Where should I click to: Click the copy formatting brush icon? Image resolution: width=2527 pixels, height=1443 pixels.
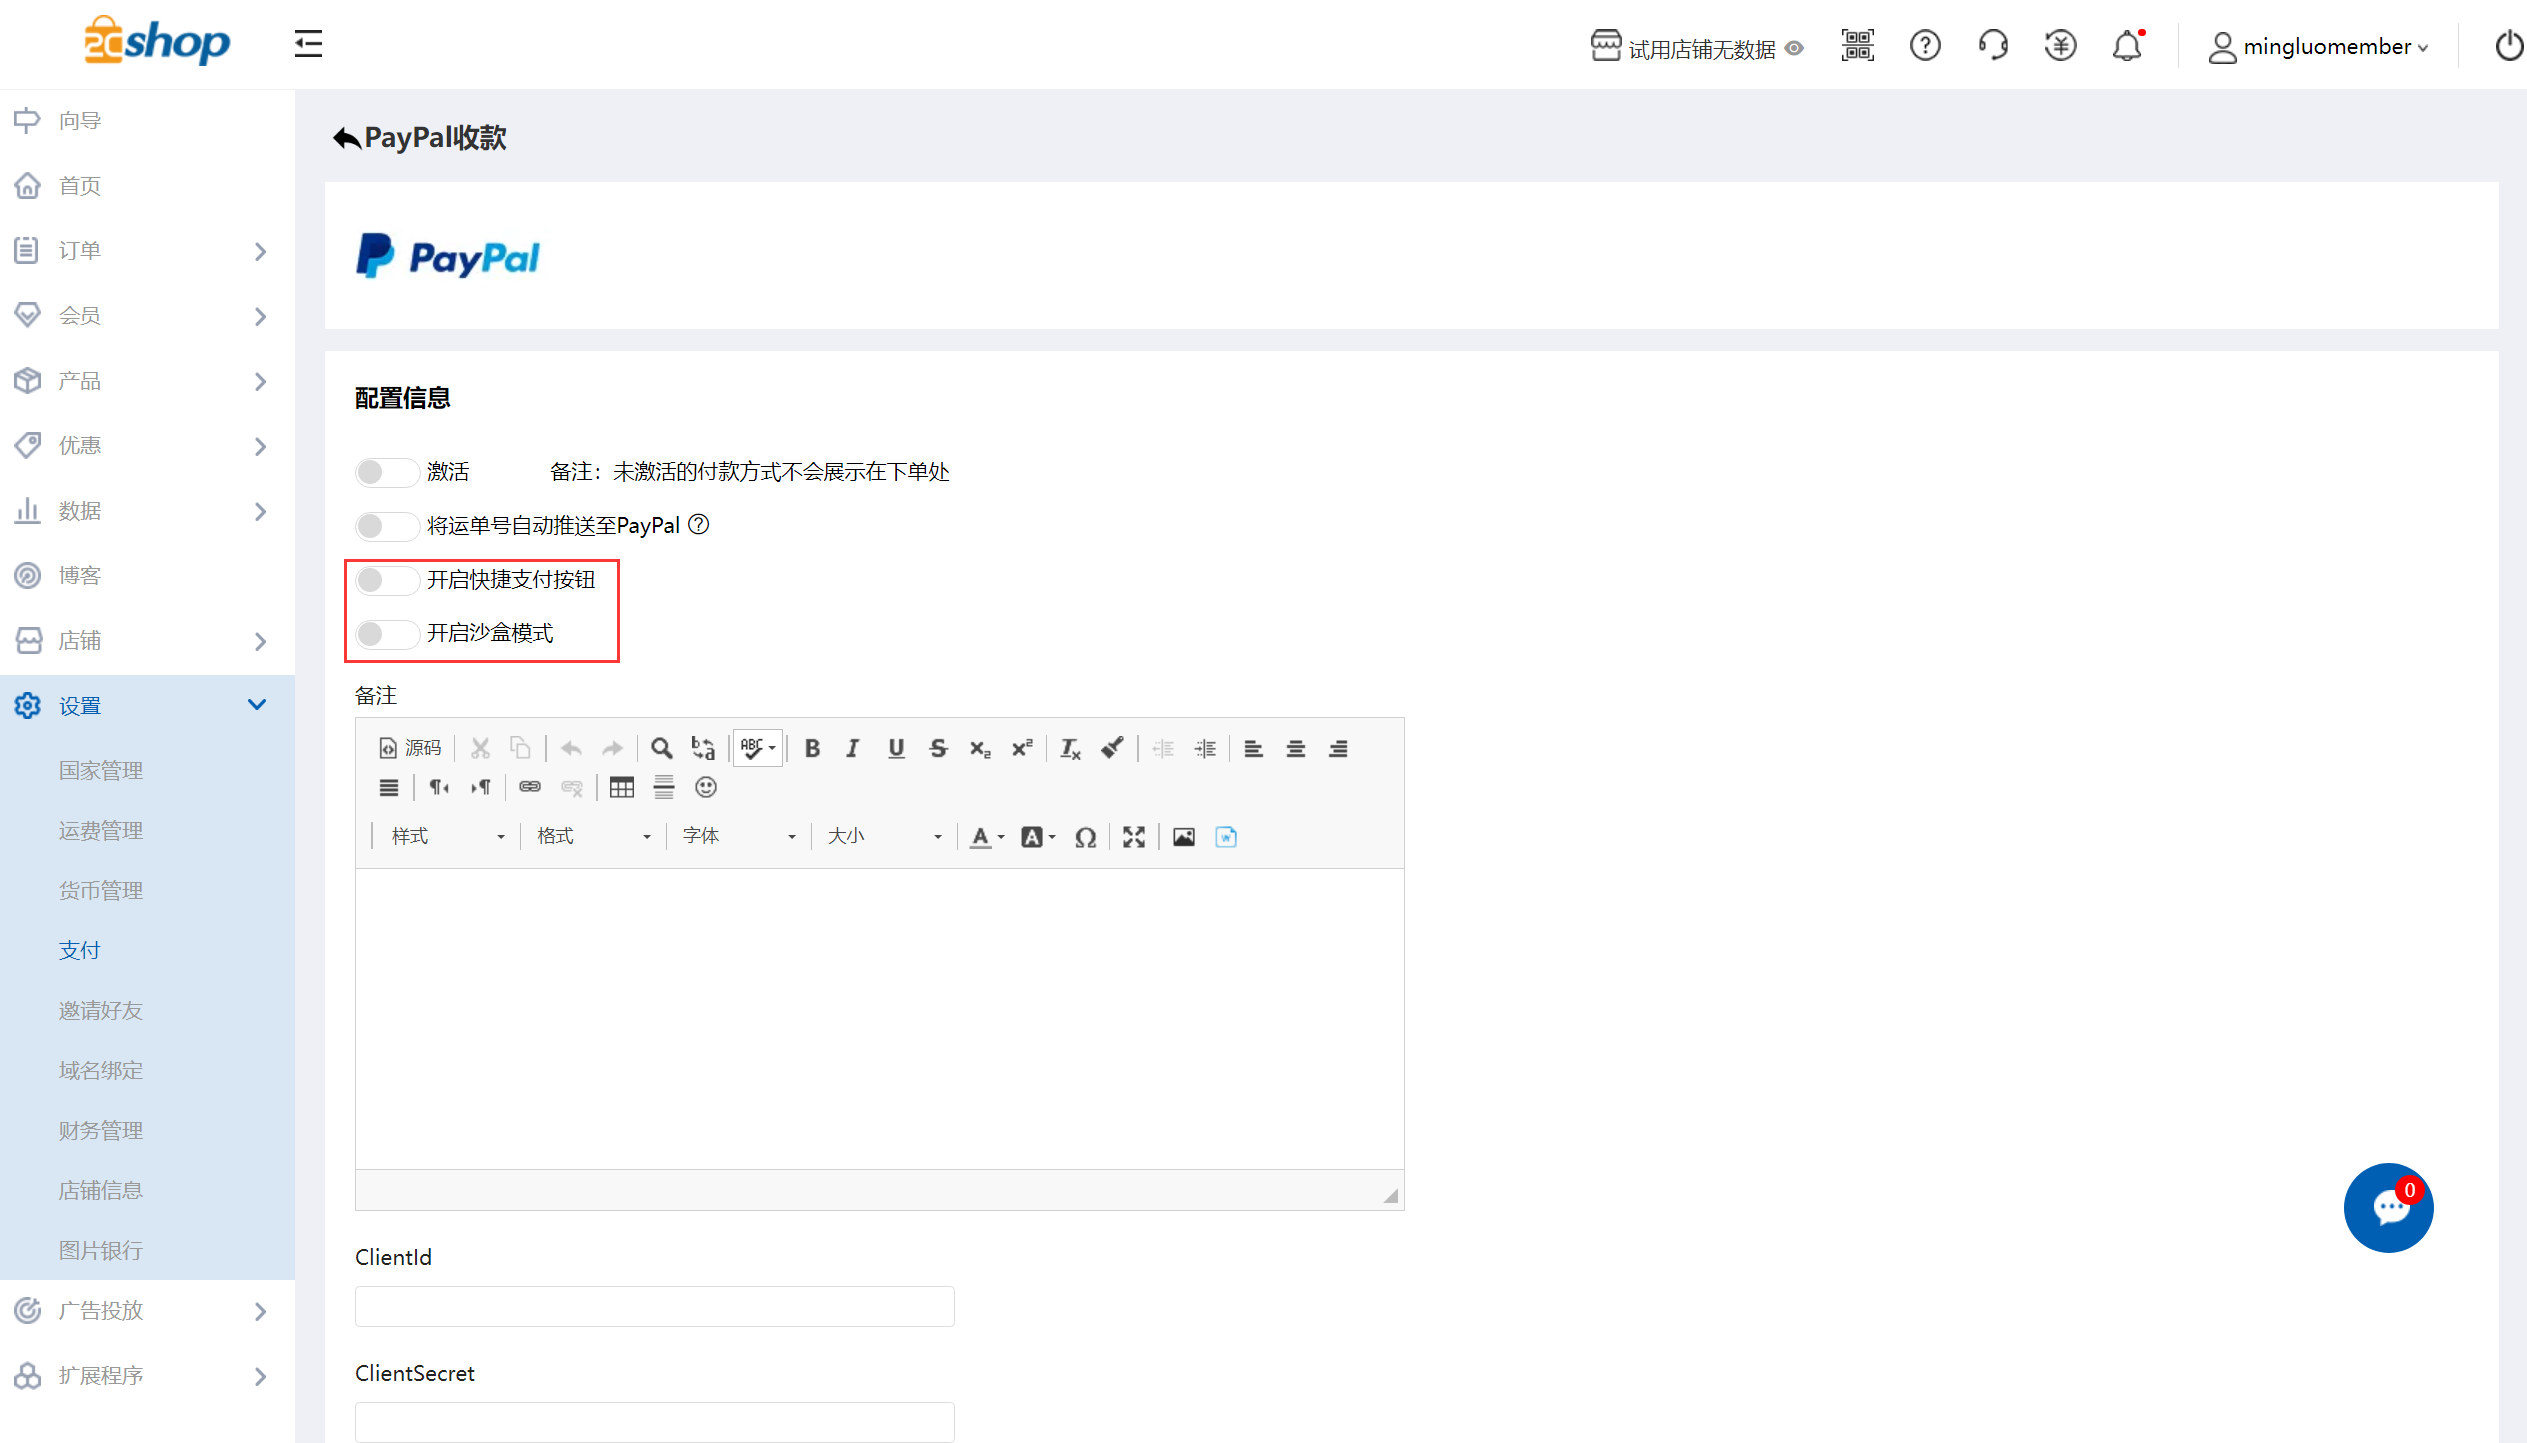[x=1112, y=748]
